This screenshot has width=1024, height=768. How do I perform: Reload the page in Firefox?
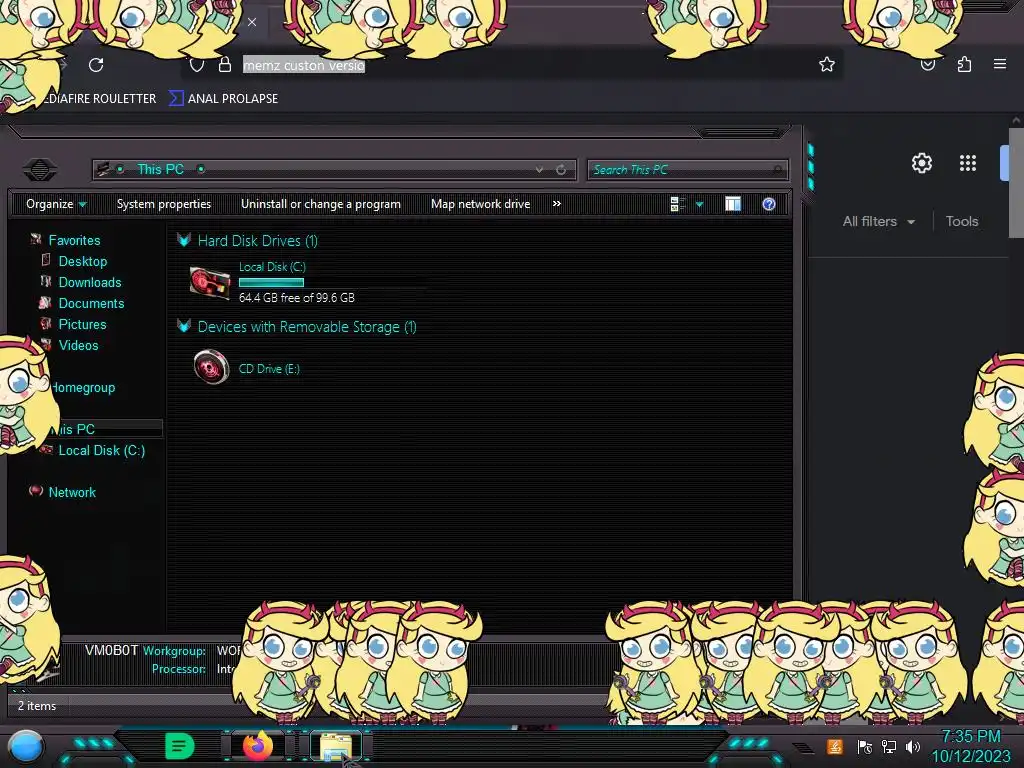click(x=96, y=65)
